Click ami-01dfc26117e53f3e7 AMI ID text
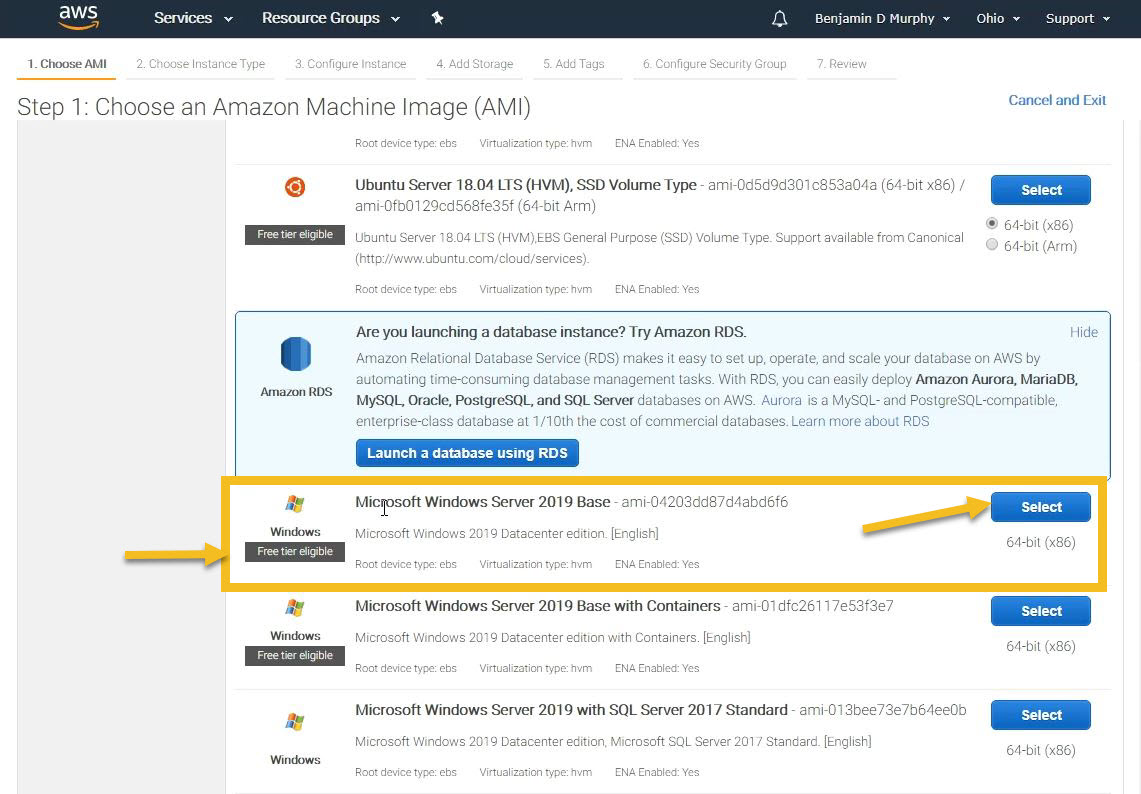This screenshot has width=1141, height=794. pyautogui.click(x=813, y=606)
